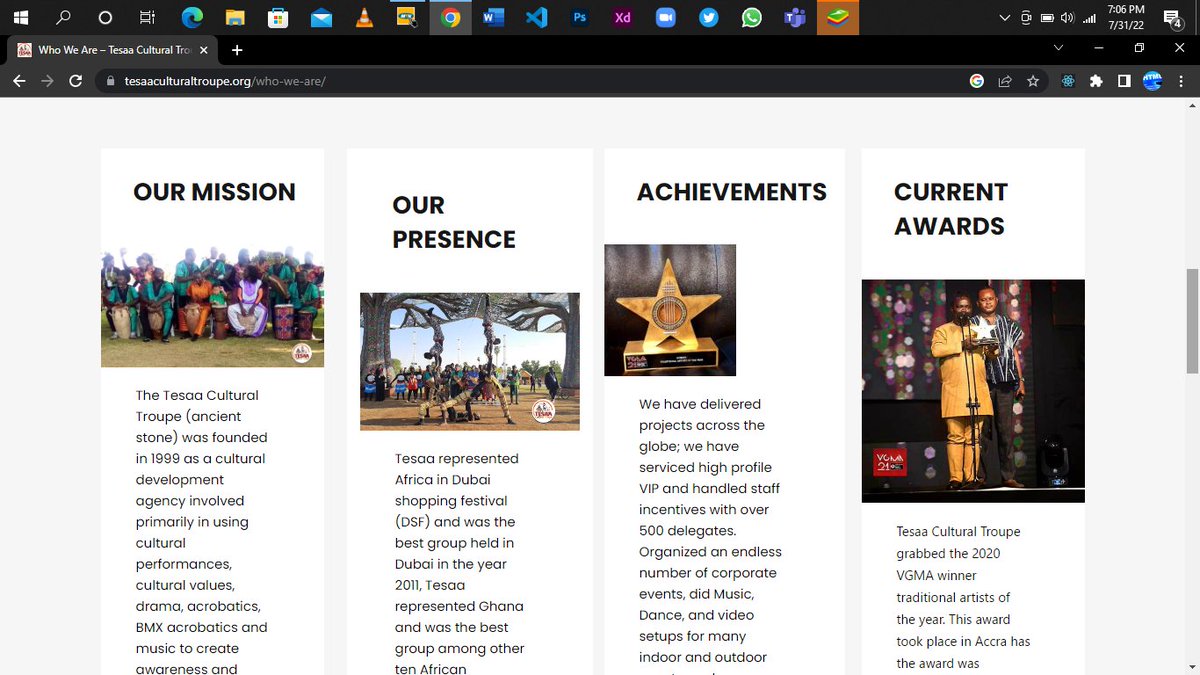Open the Chrome extensions puzzle menu
This screenshot has height=675, width=1200.
[1096, 81]
